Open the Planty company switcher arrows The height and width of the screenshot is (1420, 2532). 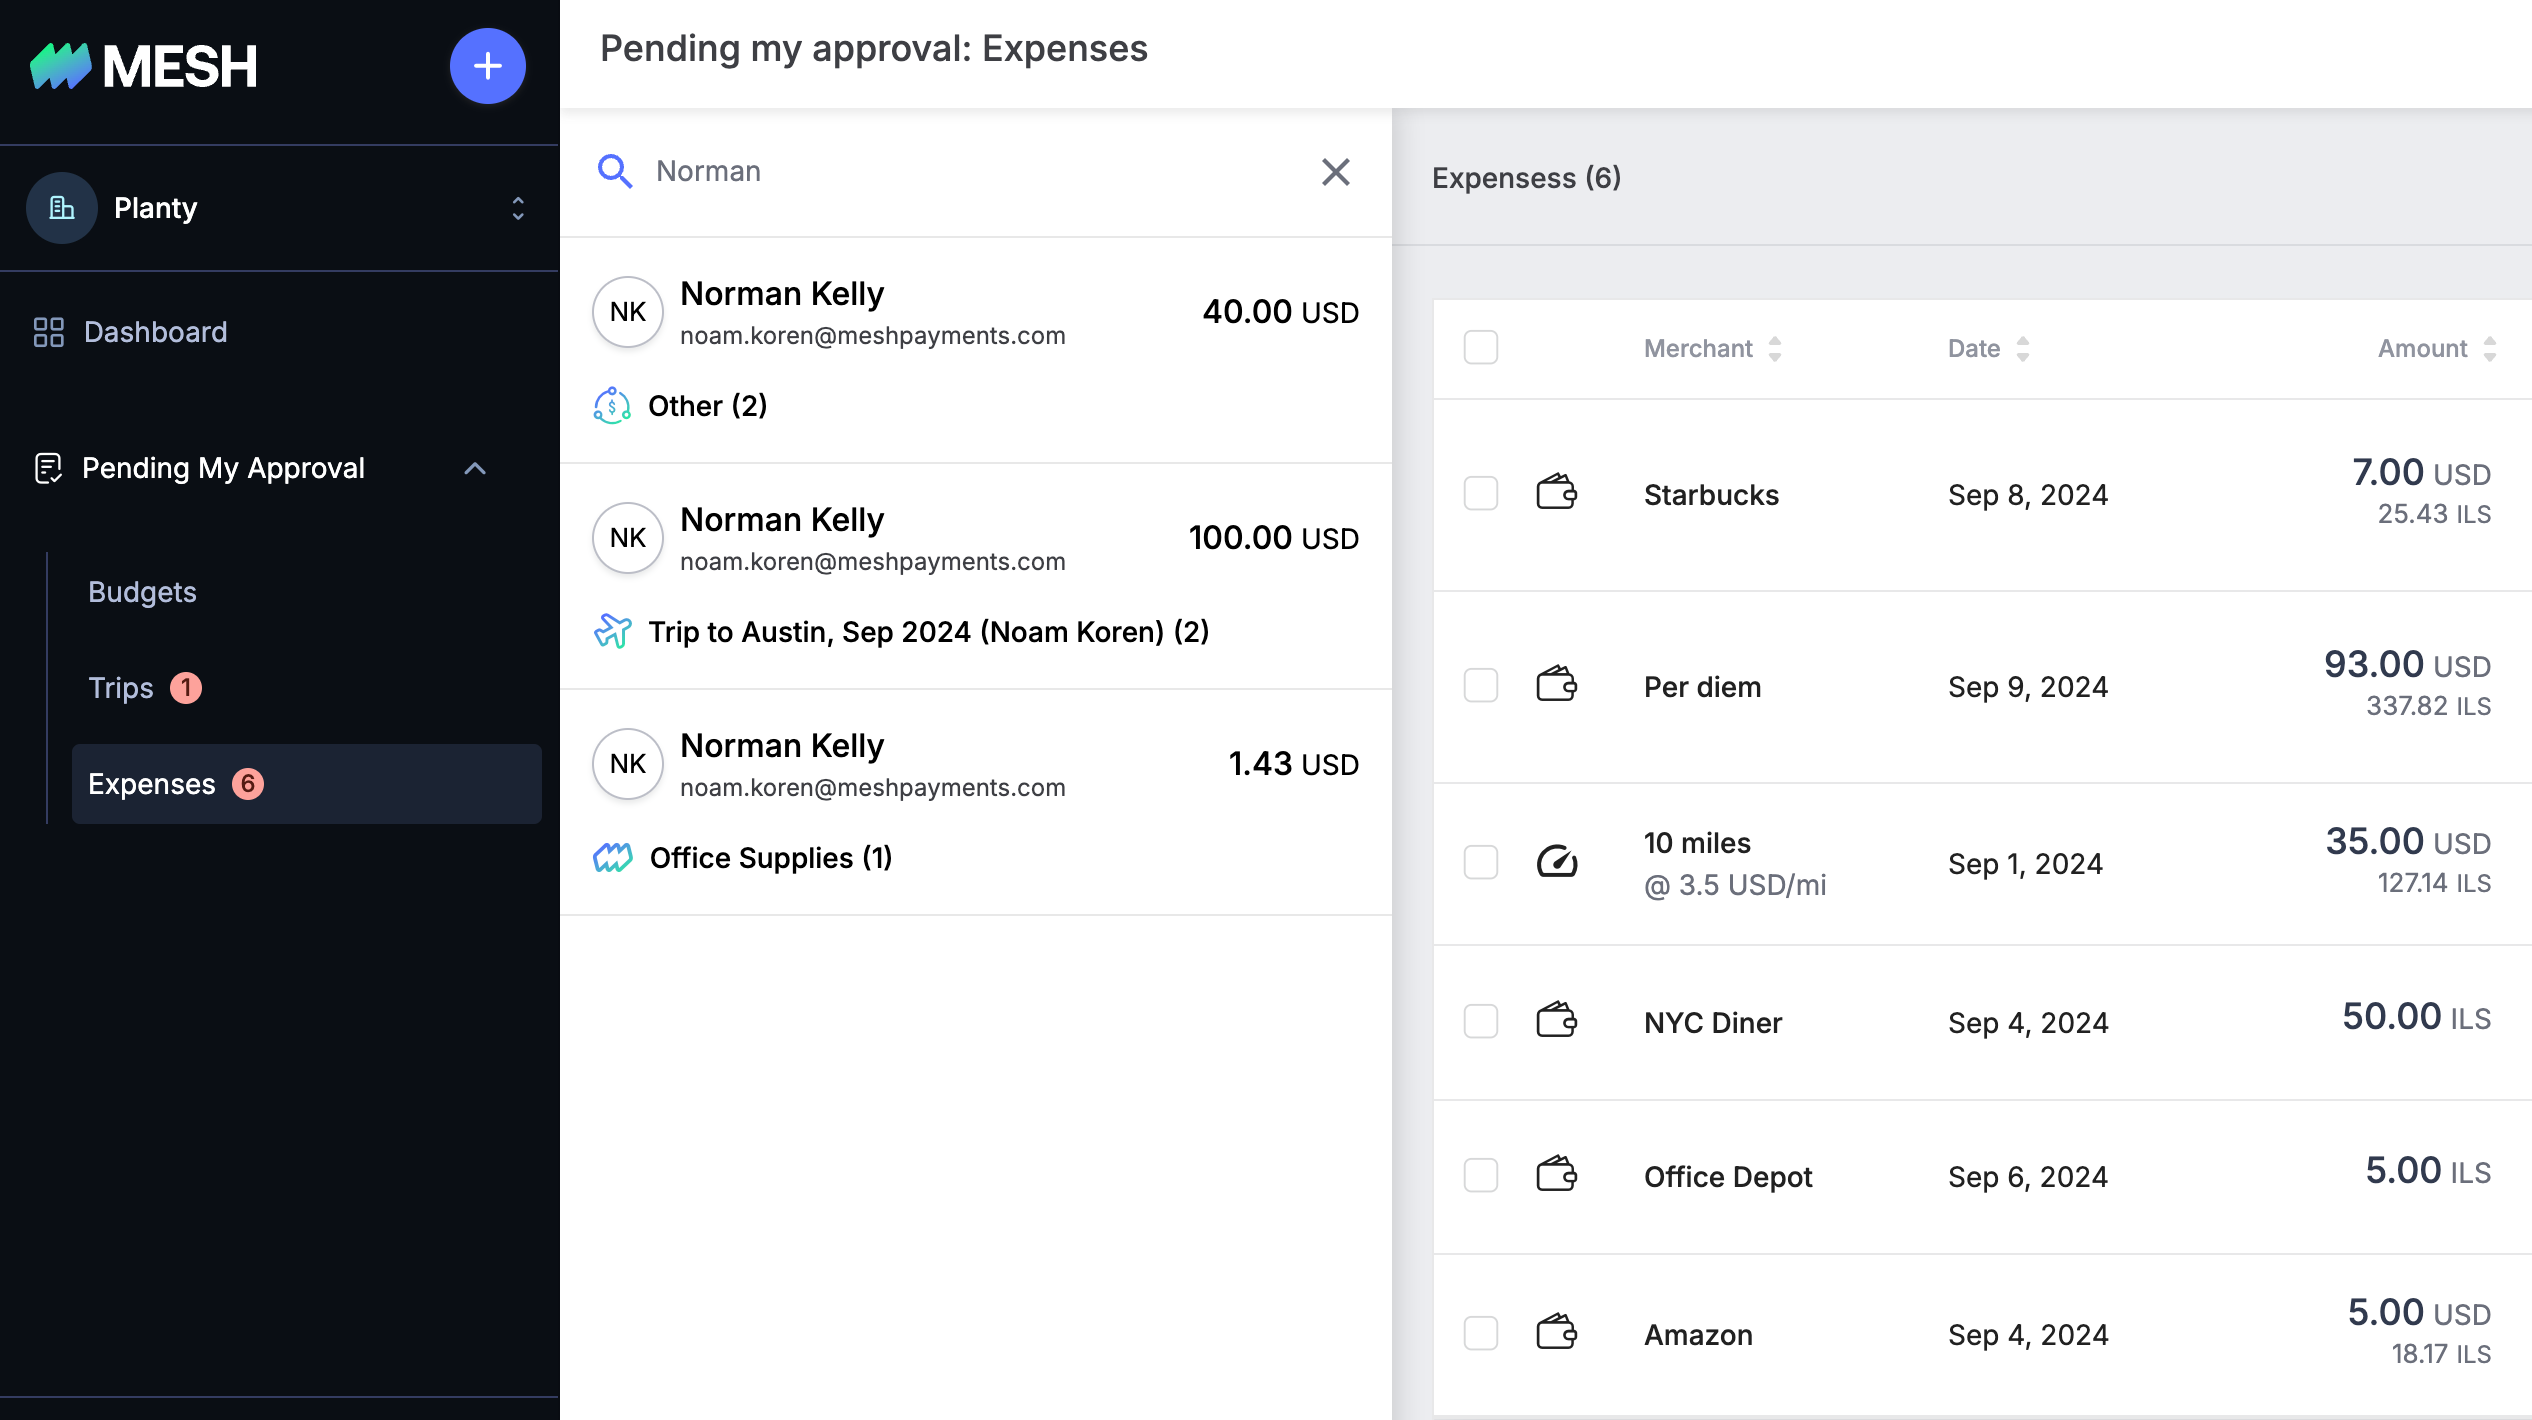click(518, 208)
